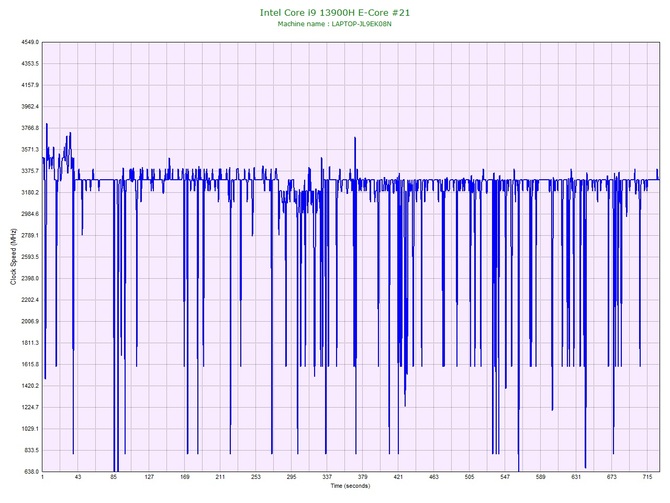Click the 2202.4 y-axis value
Image resolution: width=670 pixels, height=503 pixels.
pyautogui.click(x=30, y=300)
